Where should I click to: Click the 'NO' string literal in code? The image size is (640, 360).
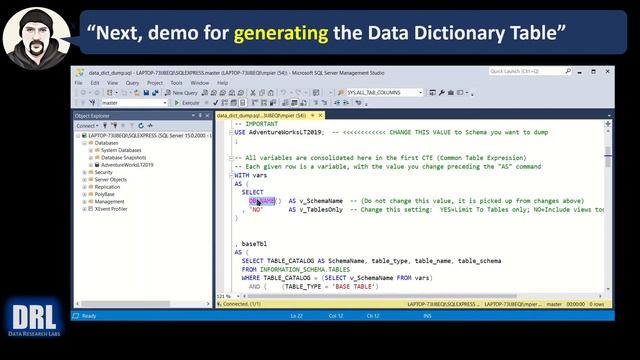coord(256,210)
